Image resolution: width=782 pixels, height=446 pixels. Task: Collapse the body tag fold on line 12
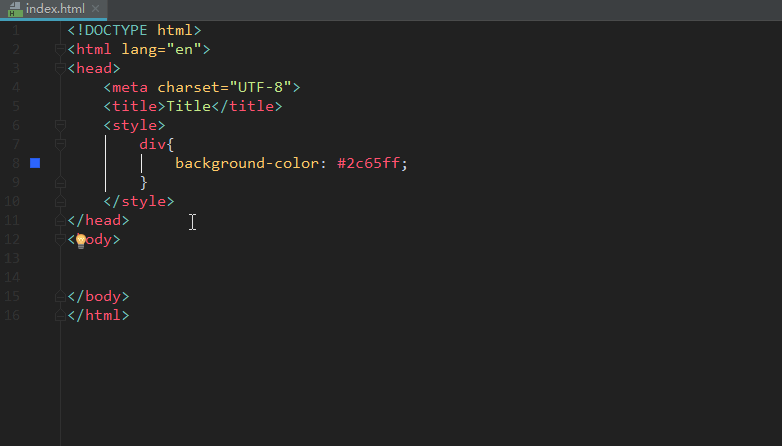tap(60, 239)
